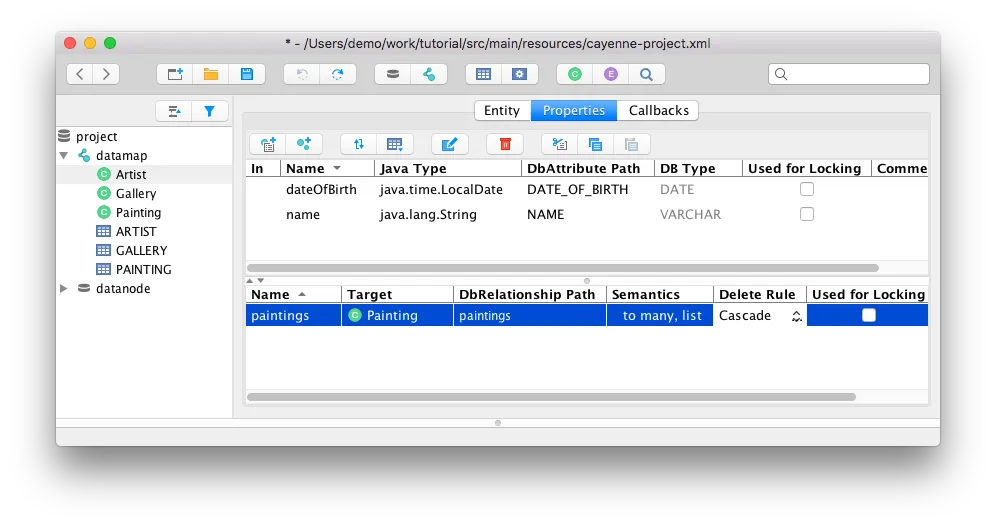Click the search input field
The image size is (996, 526).
[849, 74]
